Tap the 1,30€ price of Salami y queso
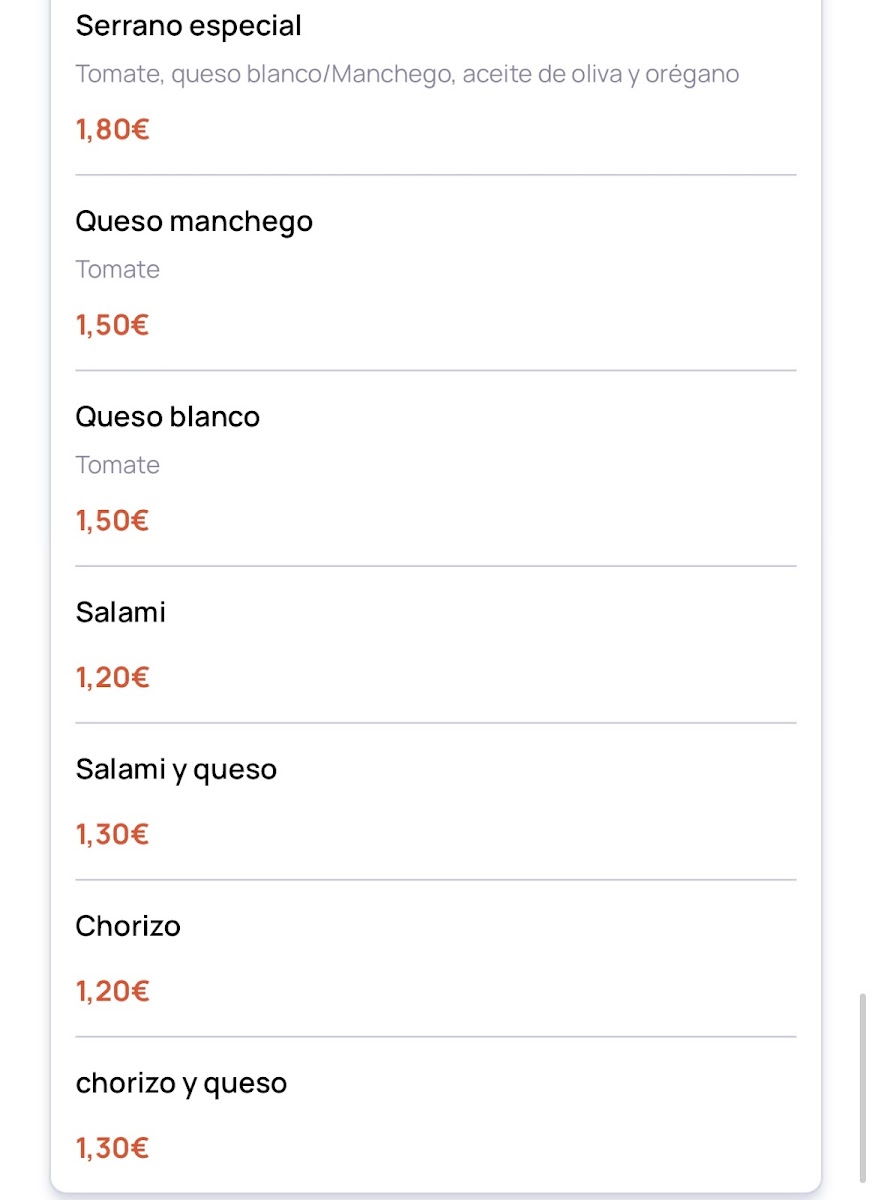Screen dimensions: 872x1200 [112, 835]
